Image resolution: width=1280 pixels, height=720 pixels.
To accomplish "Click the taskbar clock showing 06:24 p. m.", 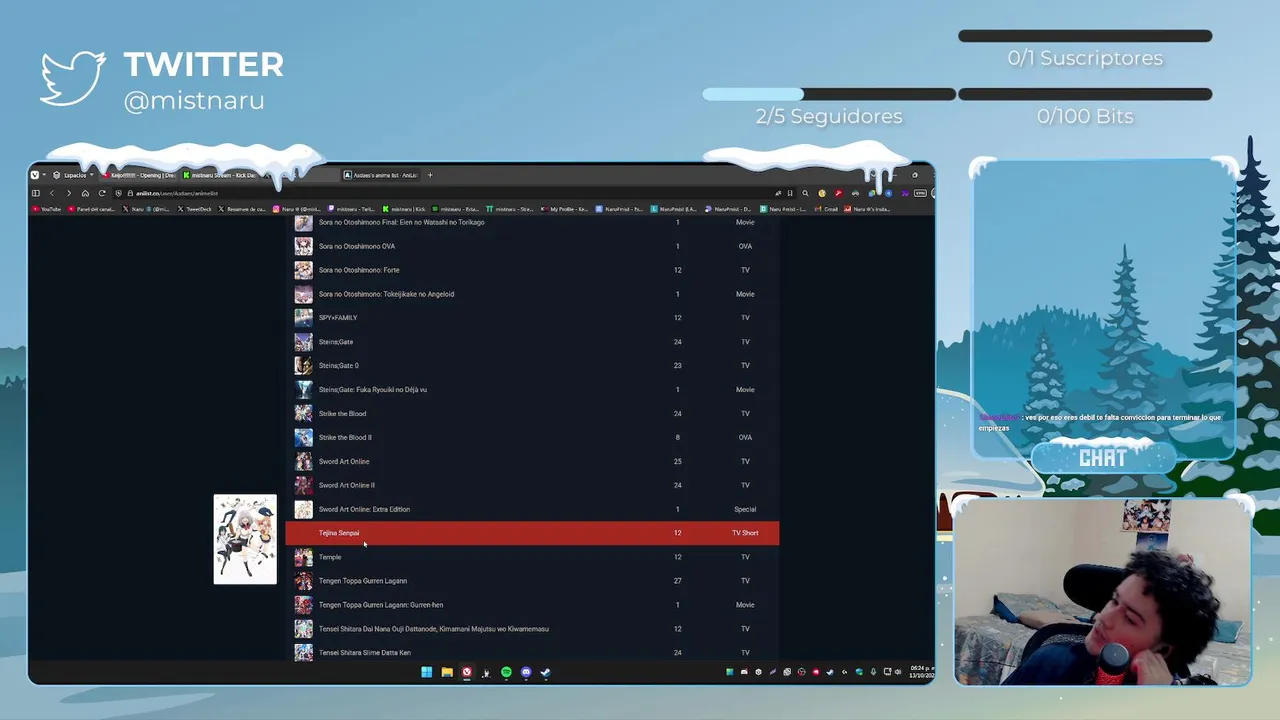I will 922,672.
